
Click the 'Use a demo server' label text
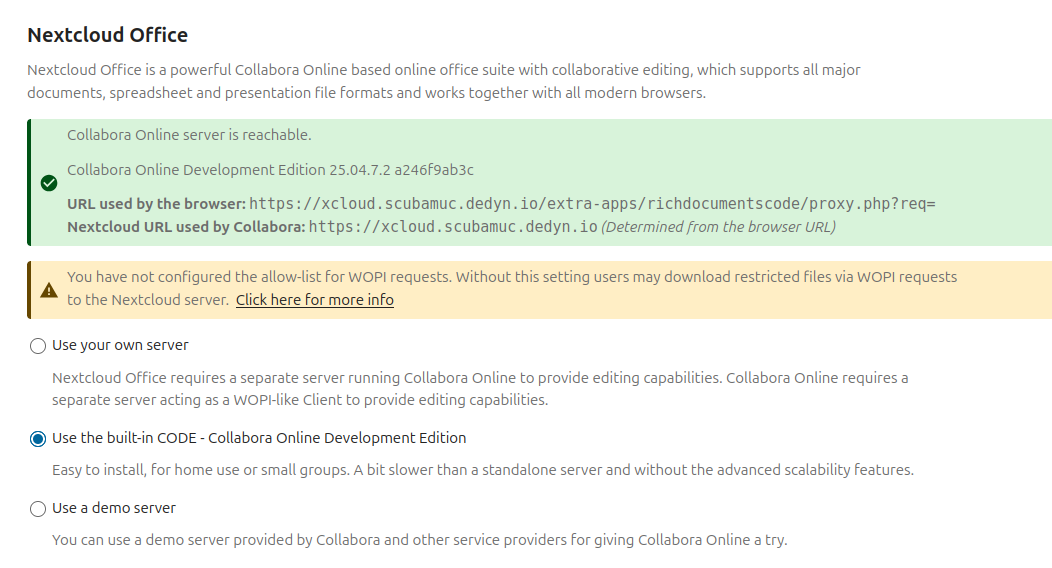coord(113,508)
